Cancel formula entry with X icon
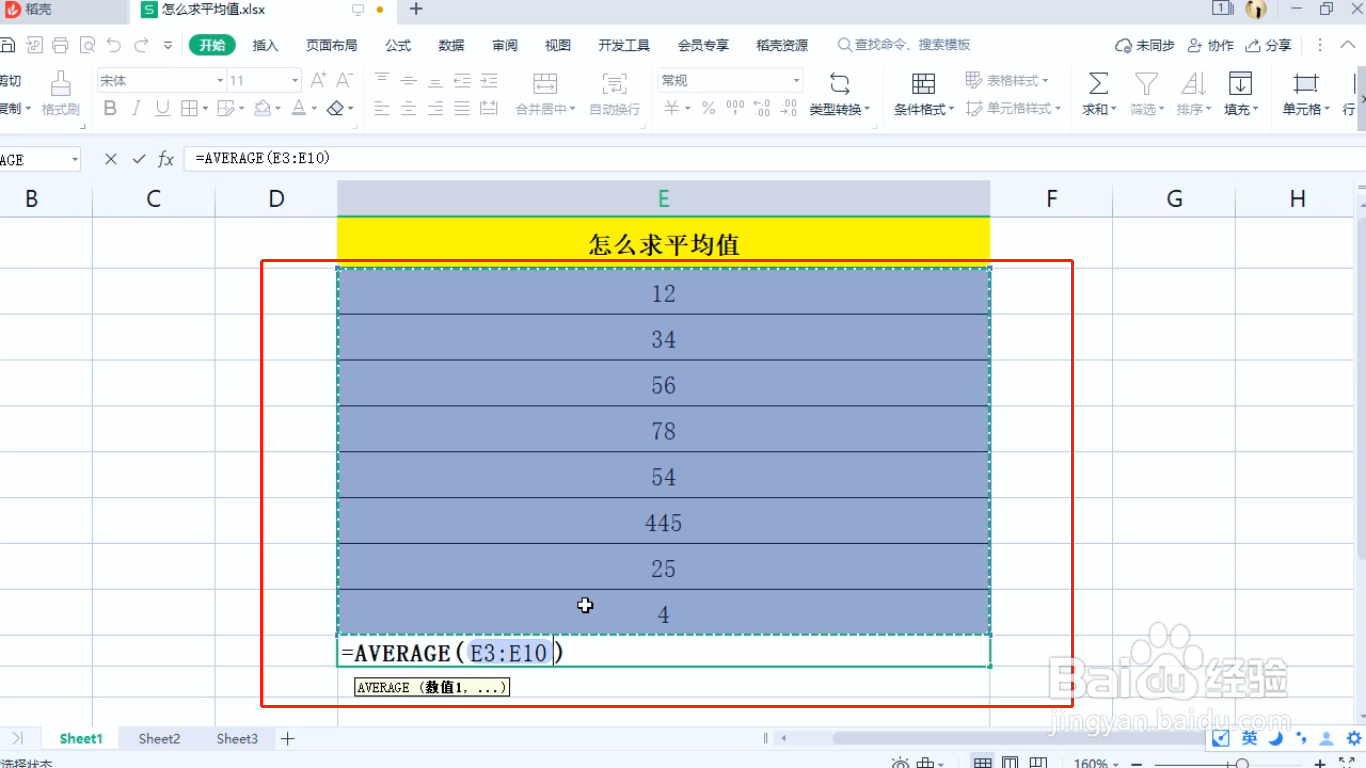The image size is (1366, 768). click(111, 159)
